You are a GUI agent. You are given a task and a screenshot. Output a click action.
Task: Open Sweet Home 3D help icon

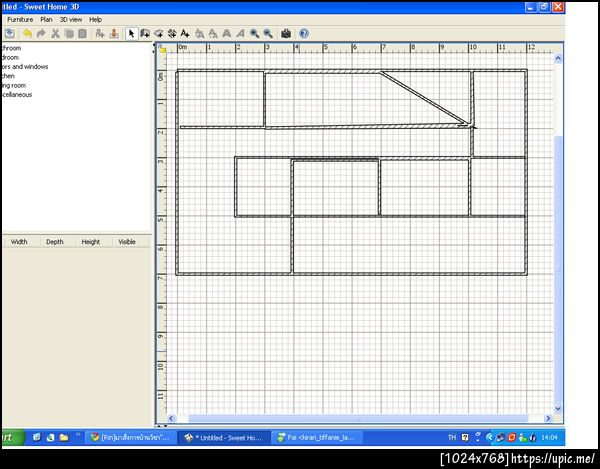coord(304,34)
